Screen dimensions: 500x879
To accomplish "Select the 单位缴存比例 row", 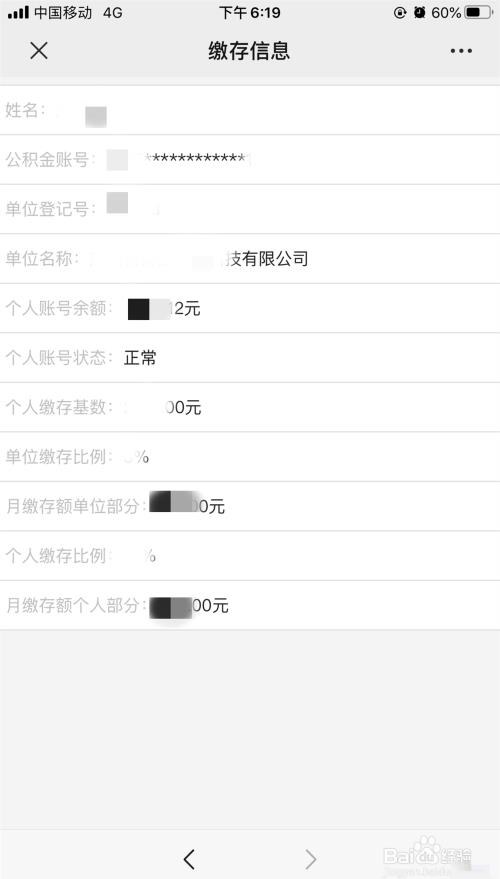I will (250, 457).
